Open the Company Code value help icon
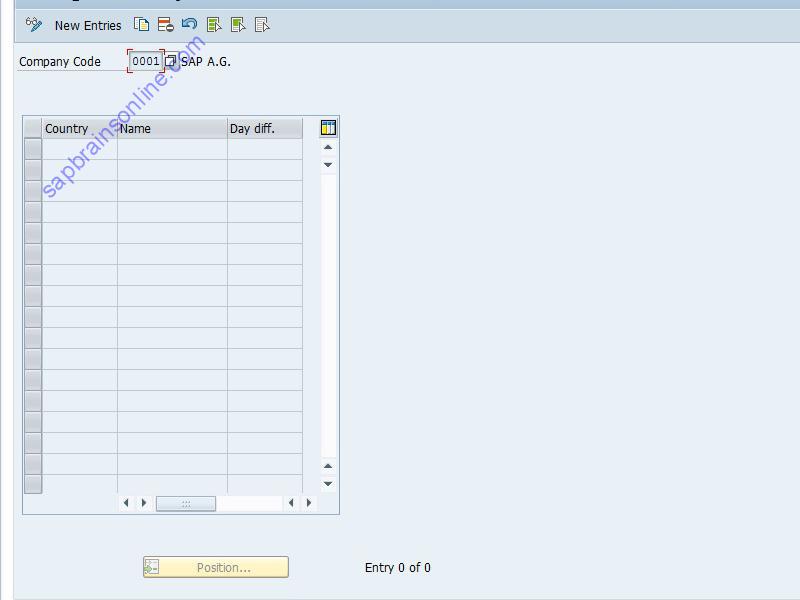Image resolution: width=800 pixels, height=600 pixels. point(170,61)
